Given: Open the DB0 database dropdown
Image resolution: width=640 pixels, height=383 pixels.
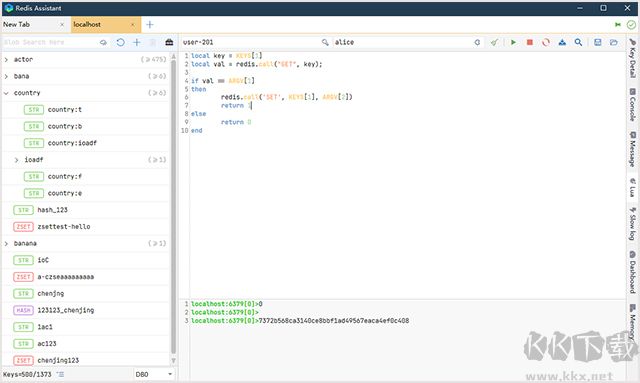Looking at the screenshot, I should (x=154, y=374).
